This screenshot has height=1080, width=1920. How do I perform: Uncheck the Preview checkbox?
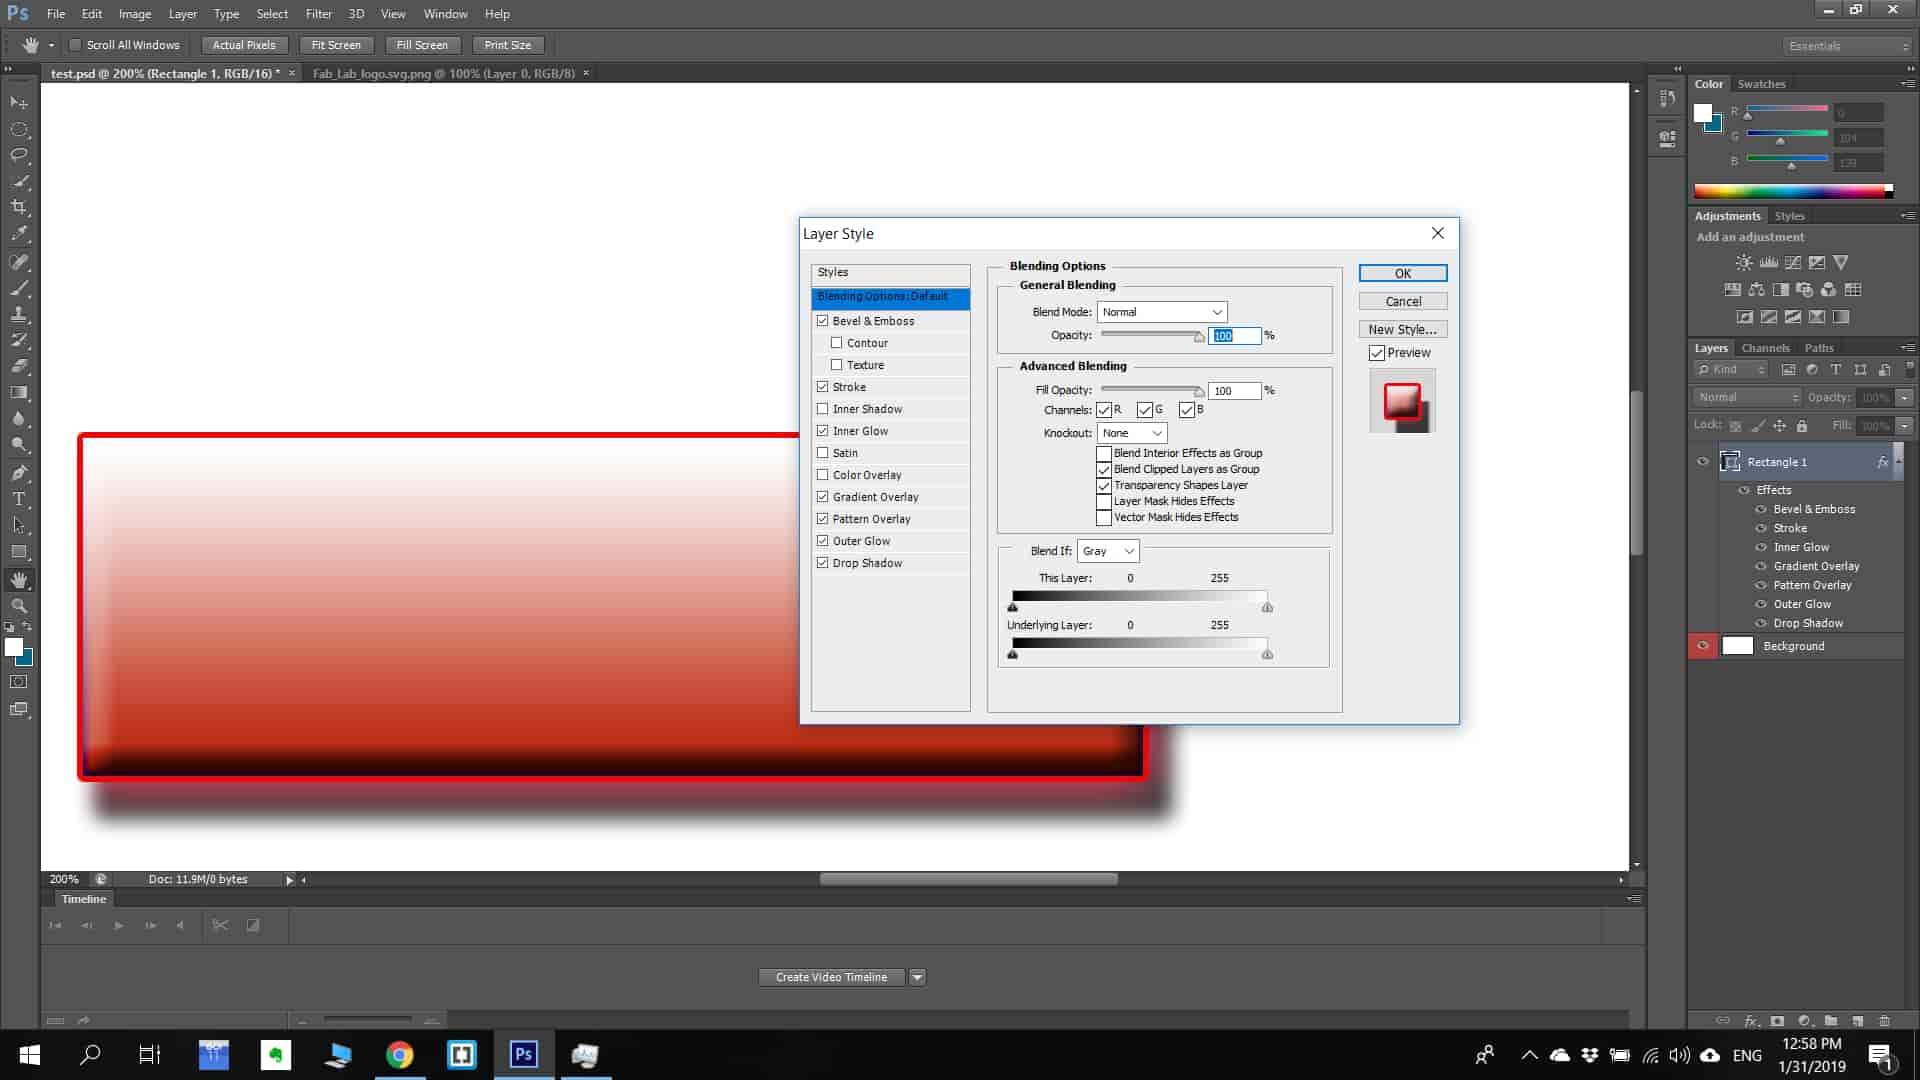pos(1377,353)
